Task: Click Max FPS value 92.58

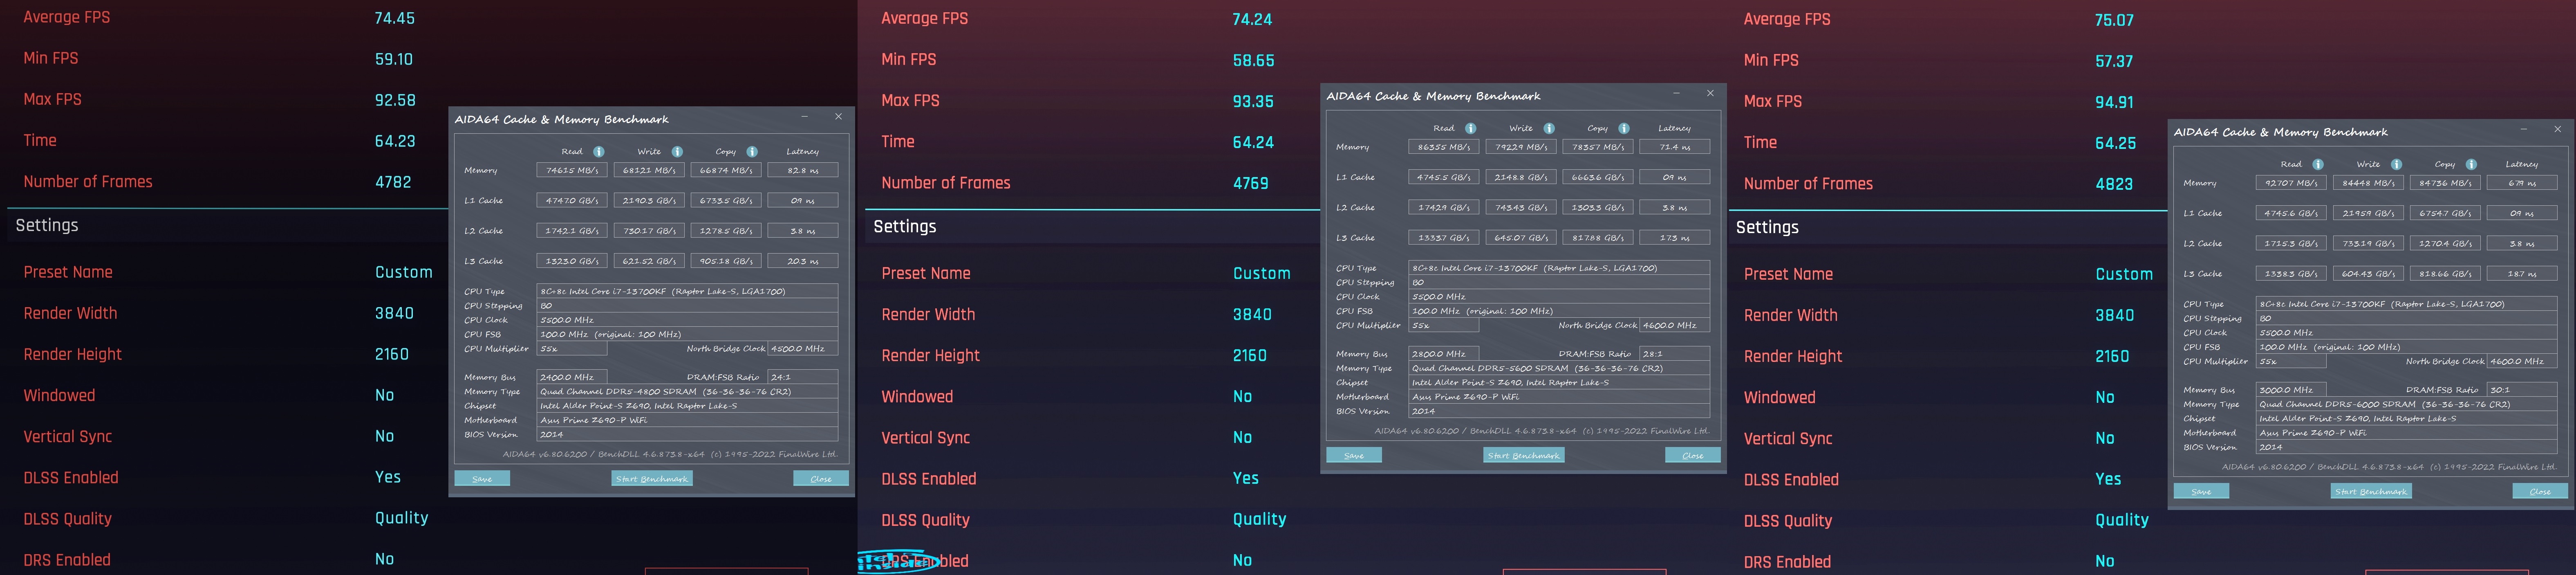Action: click(x=395, y=100)
